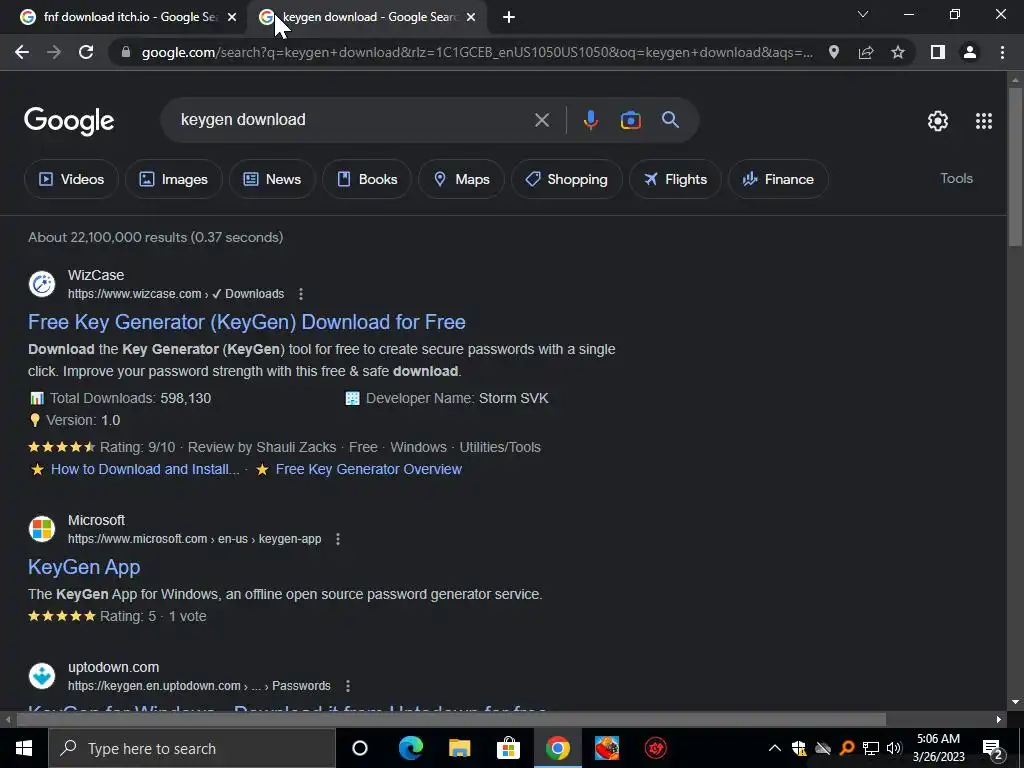Open more options for WizCase result

click(x=300, y=294)
